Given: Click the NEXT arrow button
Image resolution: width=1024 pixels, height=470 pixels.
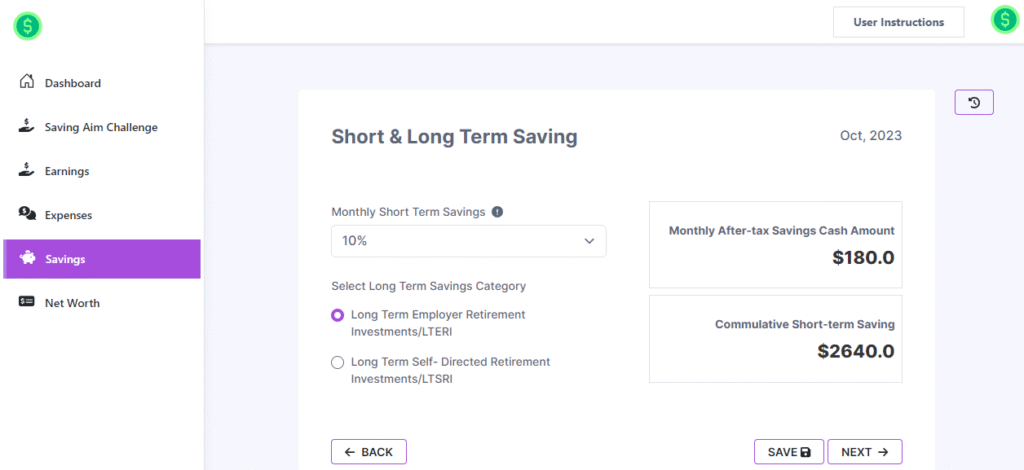Looking at the screenshot, I should (864, 452).
